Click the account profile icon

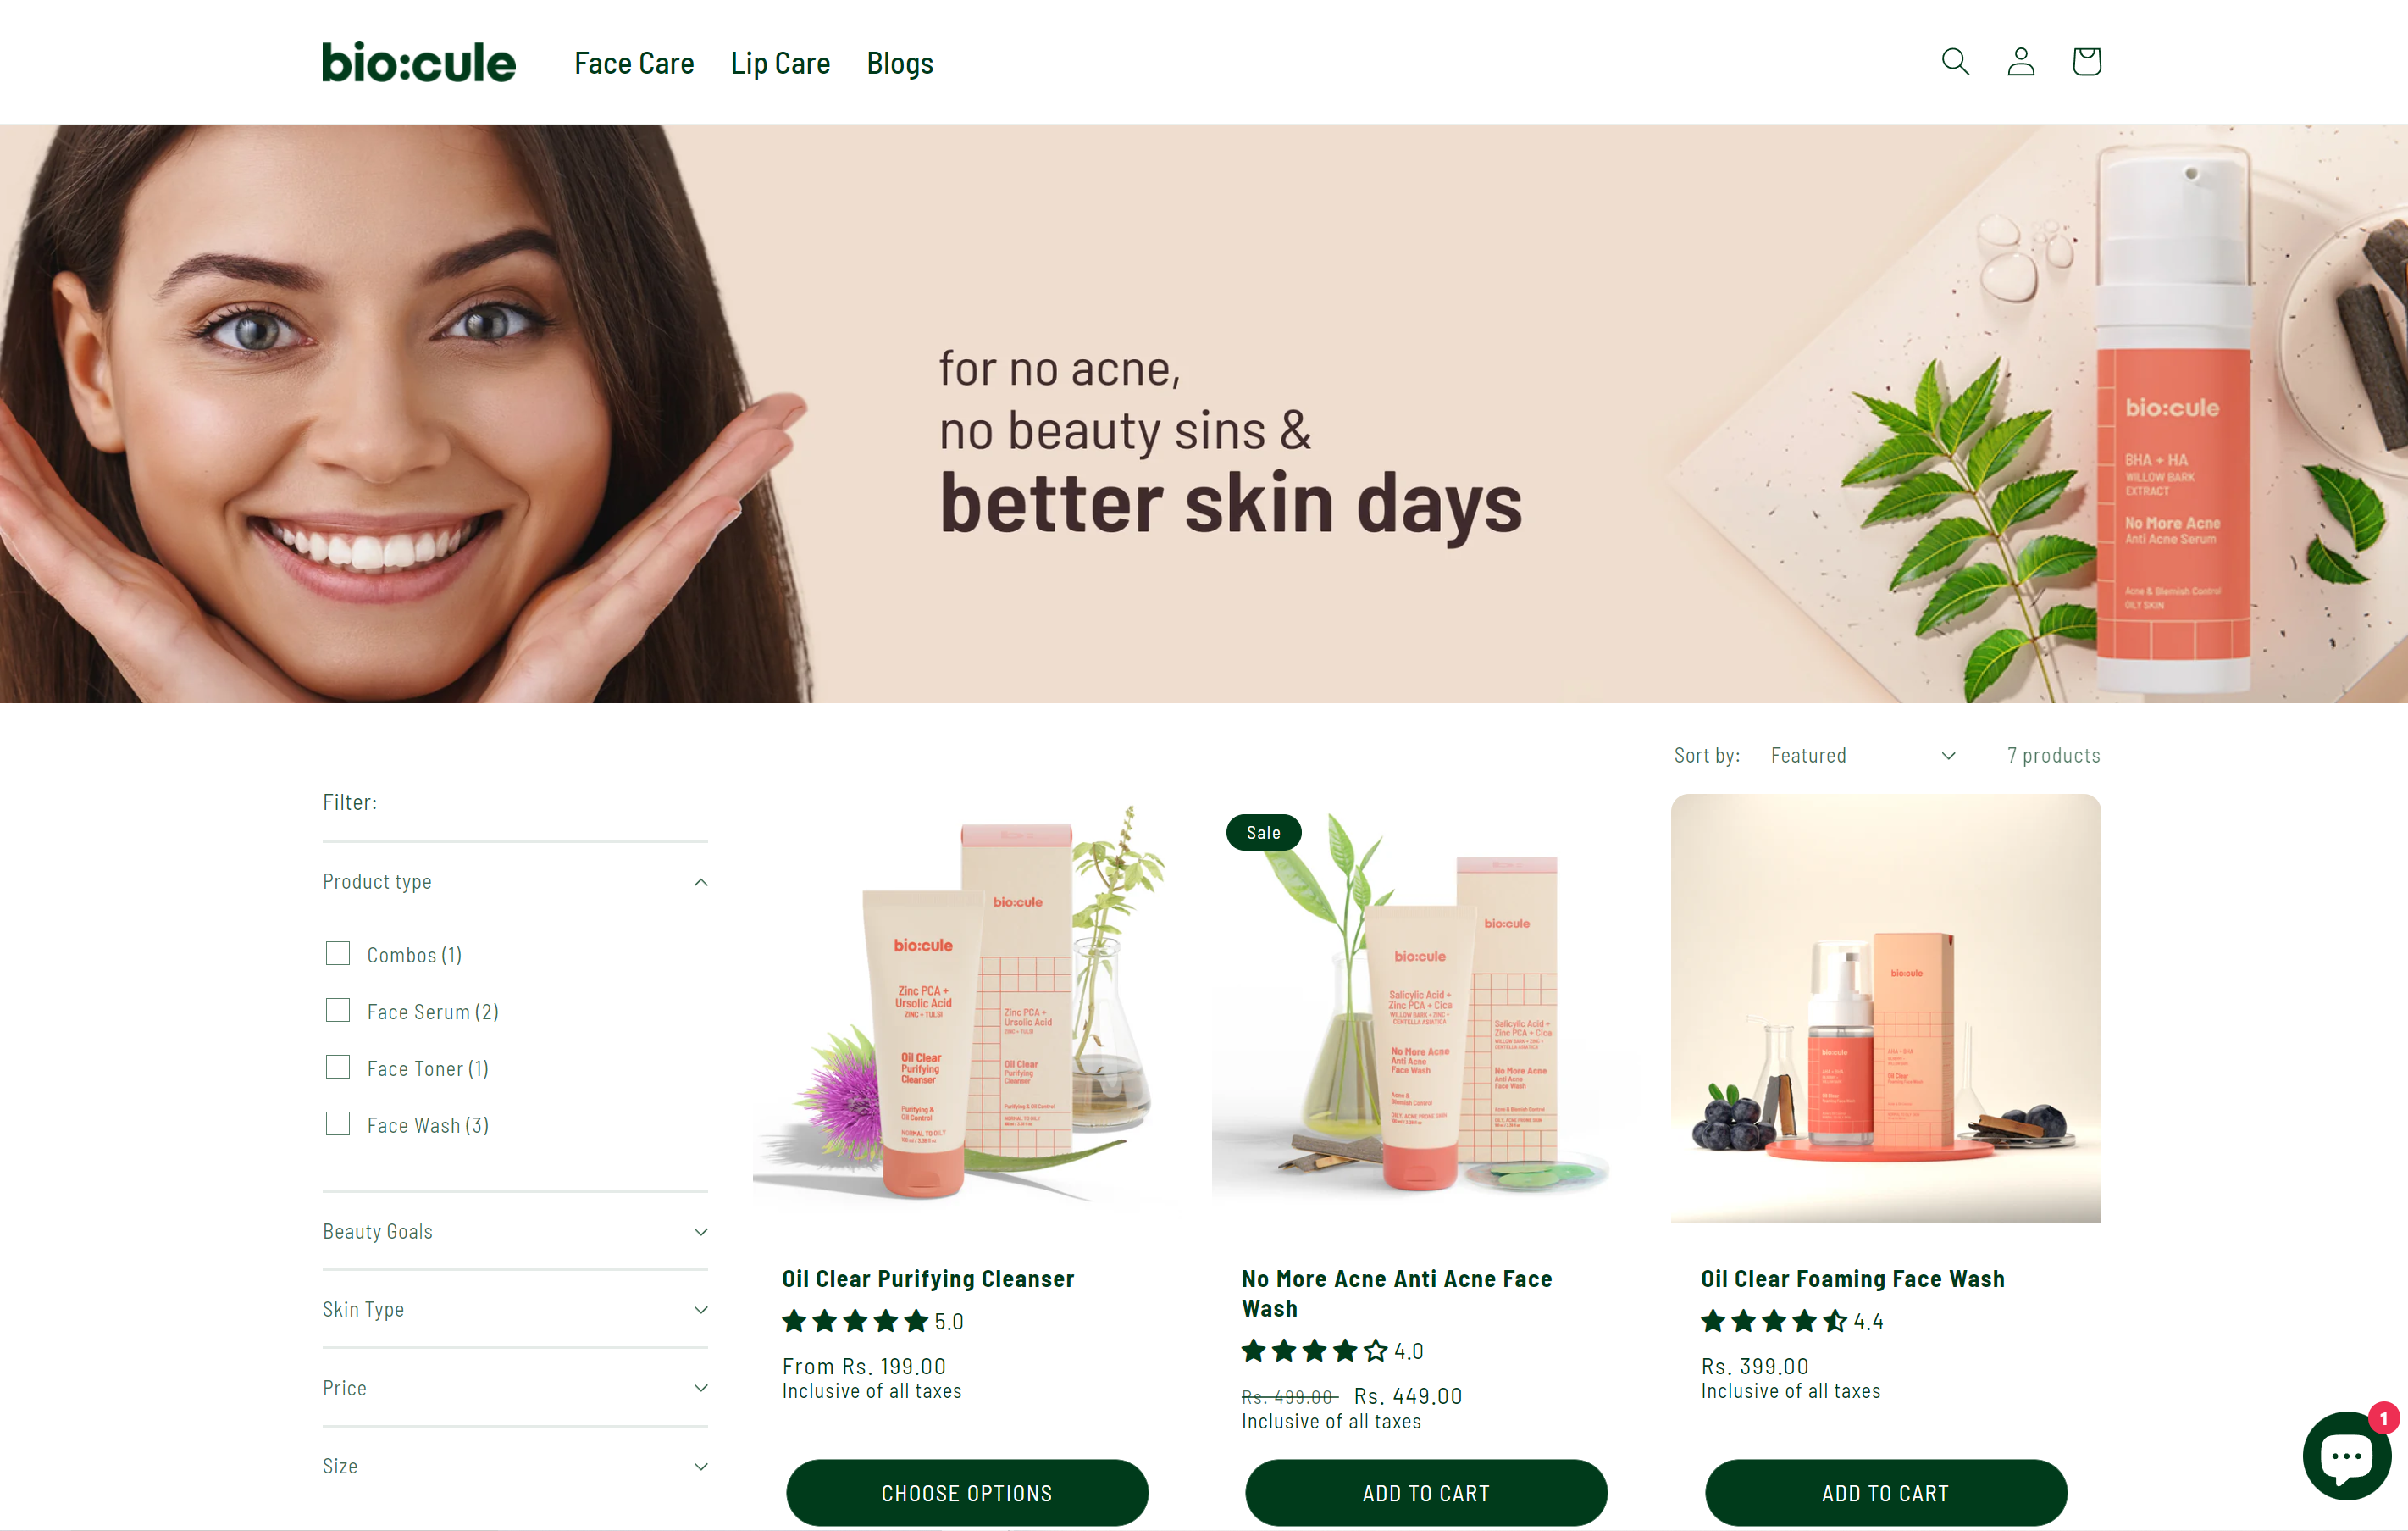(x=2021, y=62)
